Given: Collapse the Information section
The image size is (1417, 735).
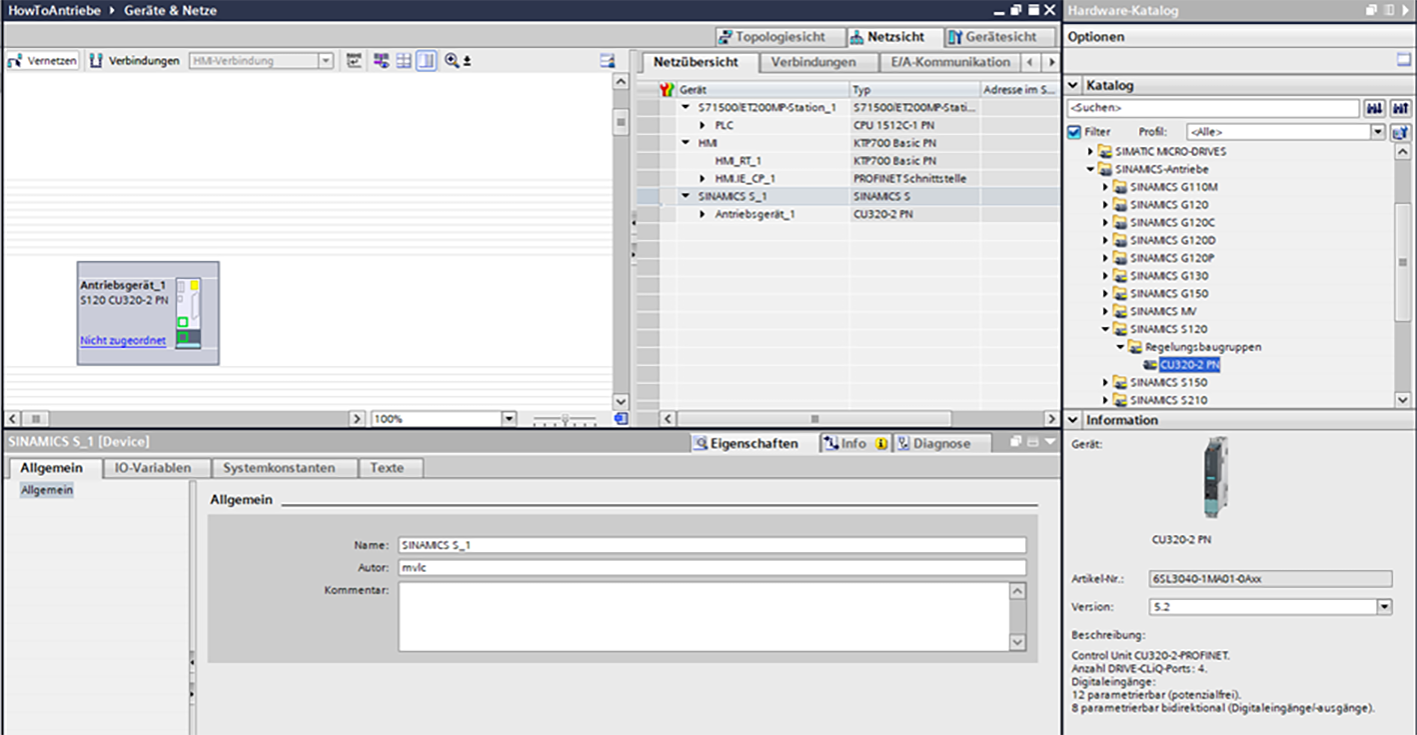Looking at the screenshot, I should (x=1074, y=421).
